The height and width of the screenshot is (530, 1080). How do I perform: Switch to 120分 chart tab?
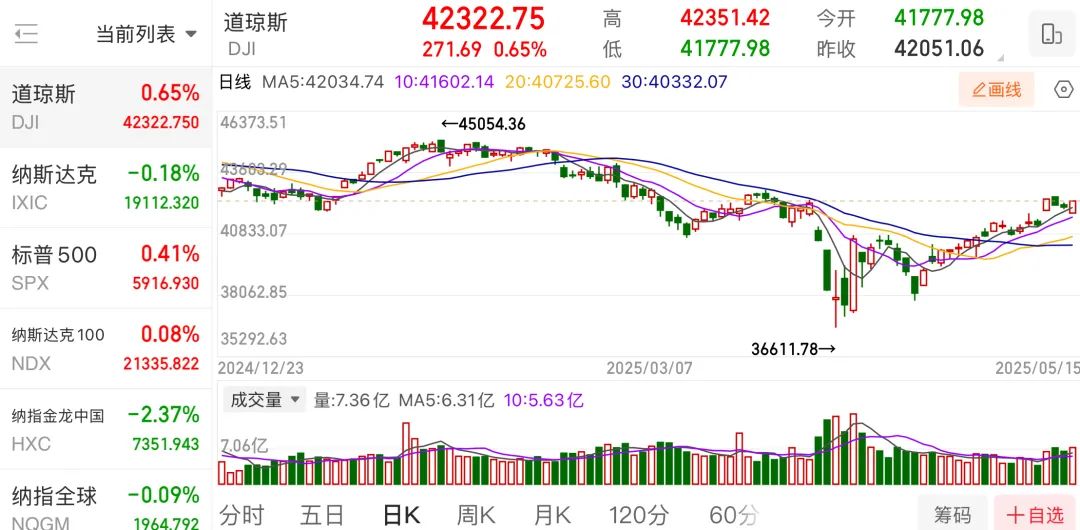[x=638, y=514]
